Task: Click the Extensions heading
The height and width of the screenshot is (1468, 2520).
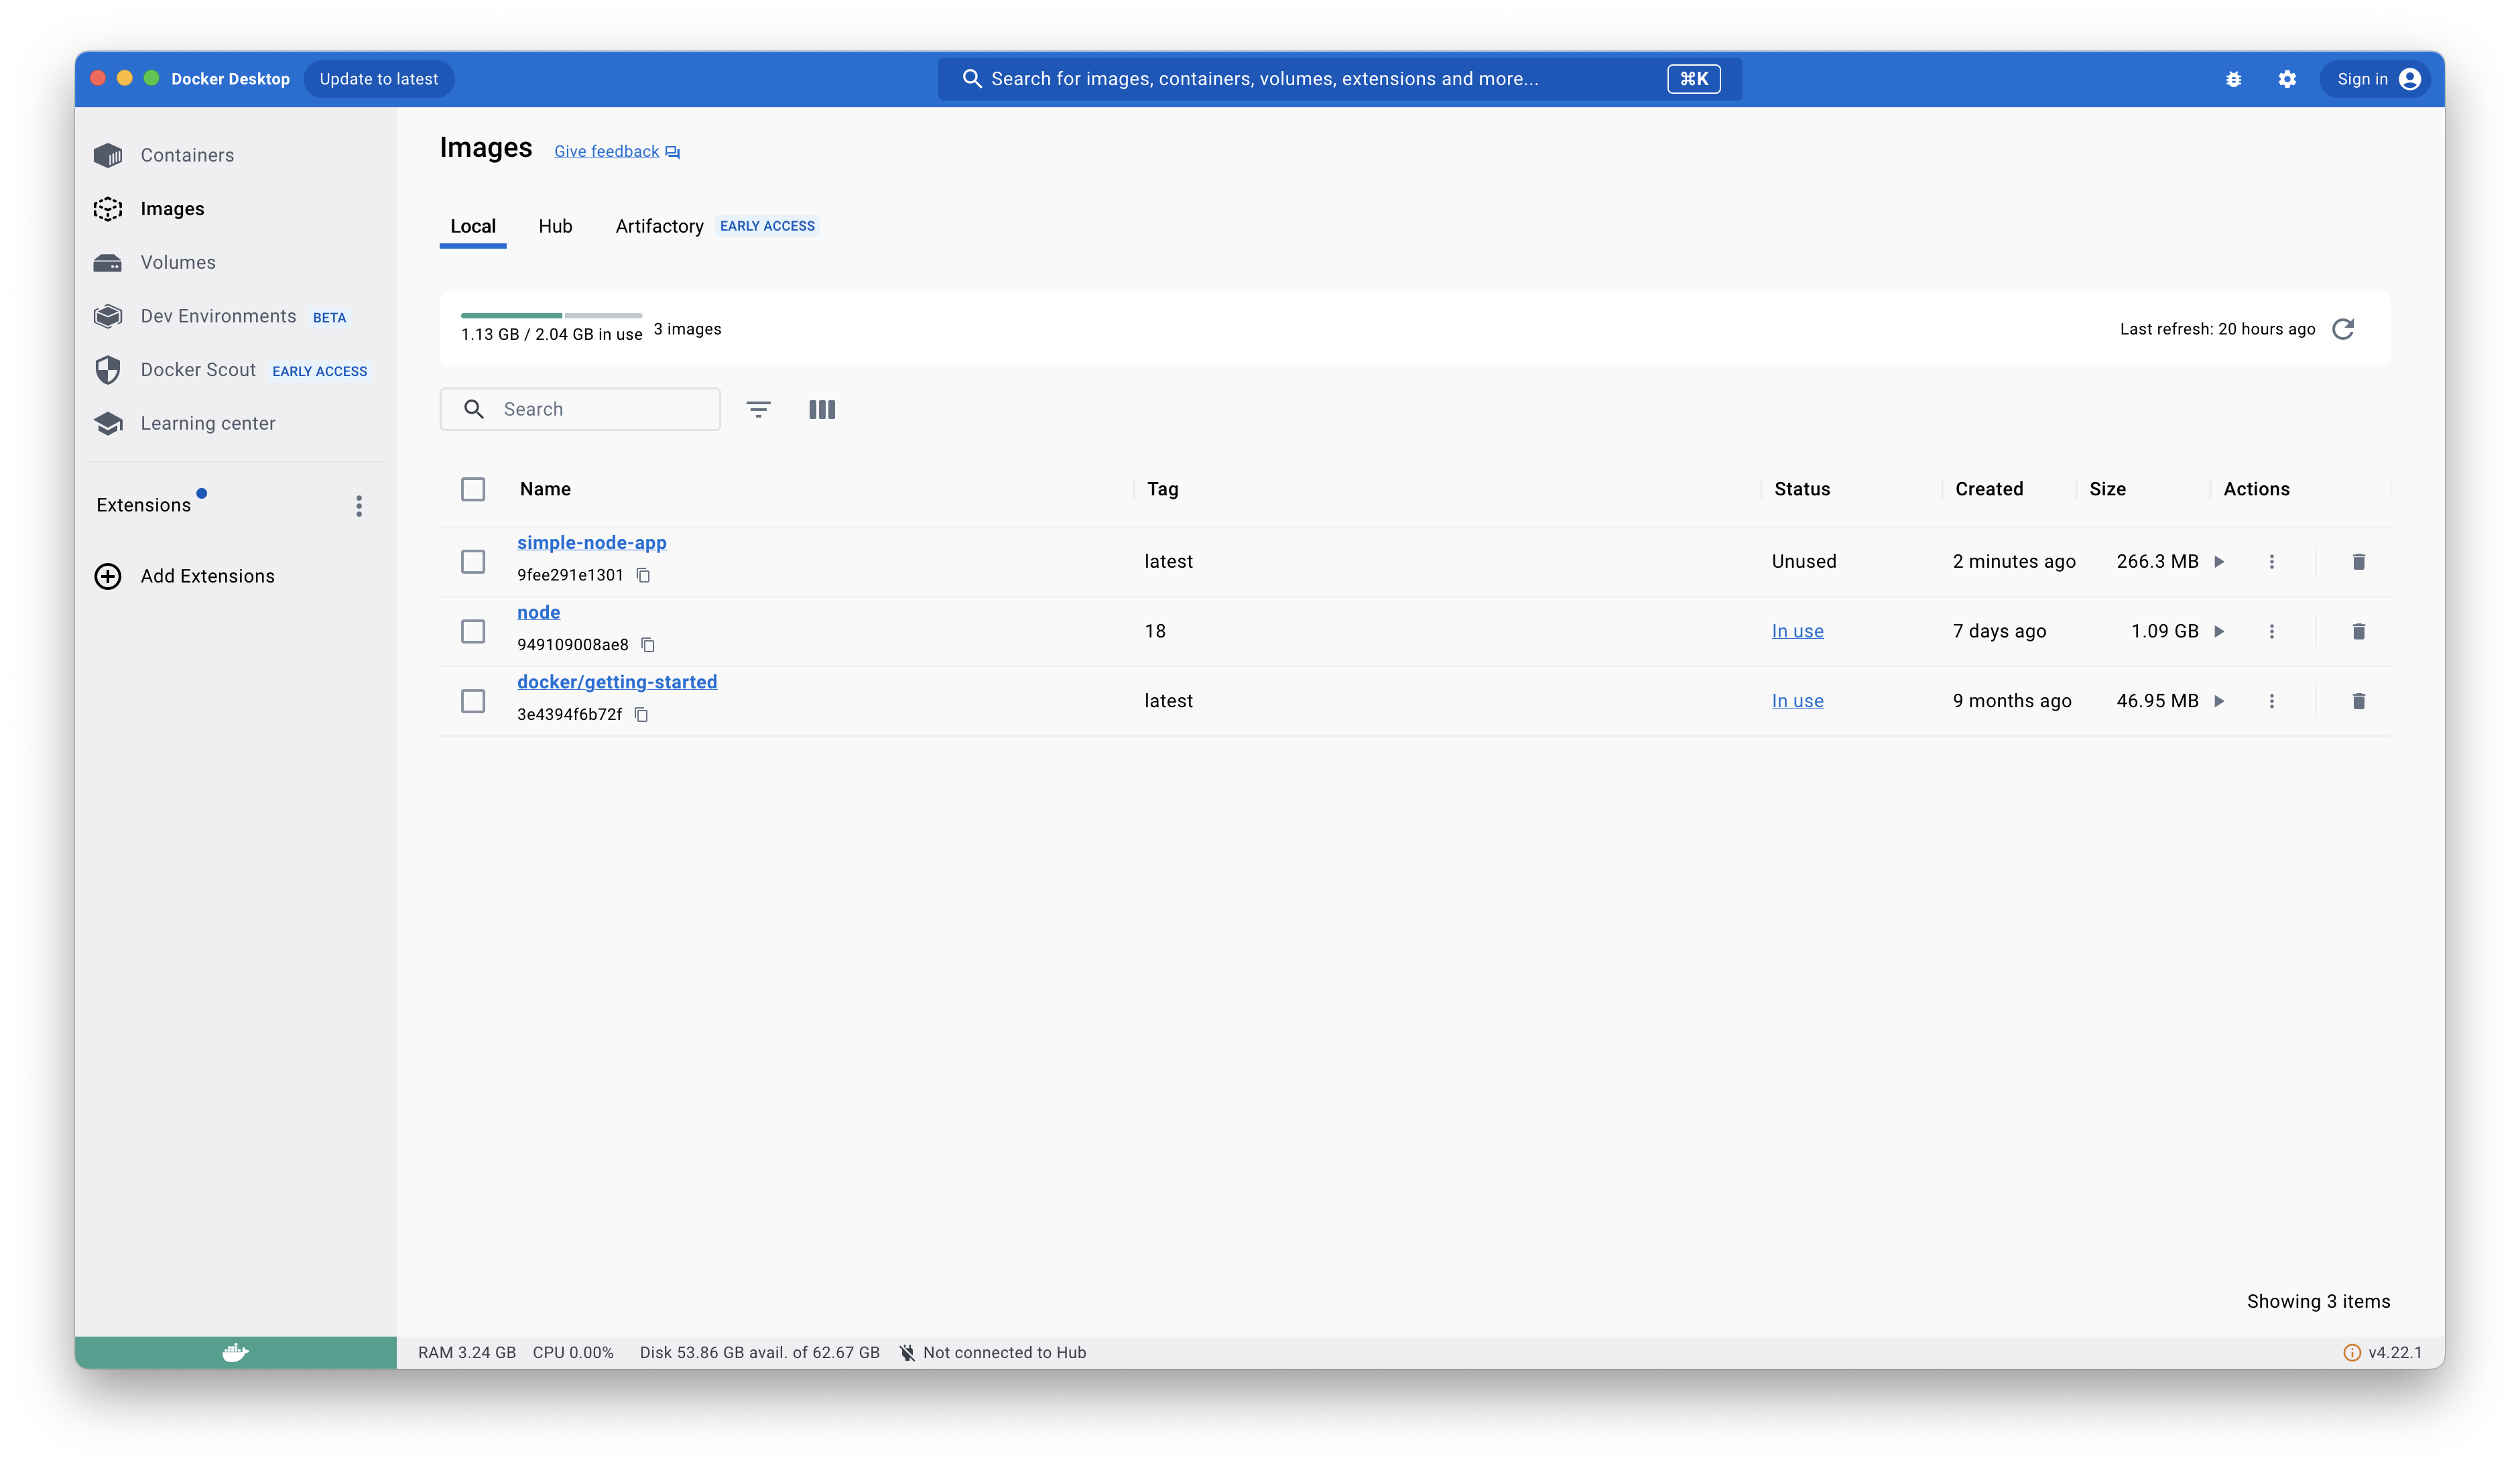Action: pyautogui.click(x=143, y=505)
